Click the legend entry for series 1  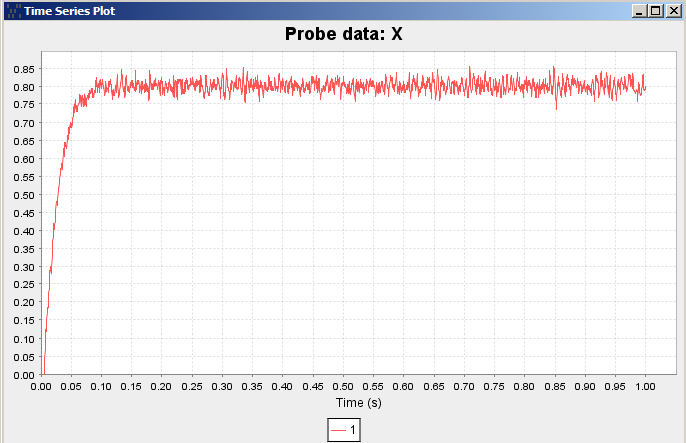pyautogui.click(x=344, y=430)
